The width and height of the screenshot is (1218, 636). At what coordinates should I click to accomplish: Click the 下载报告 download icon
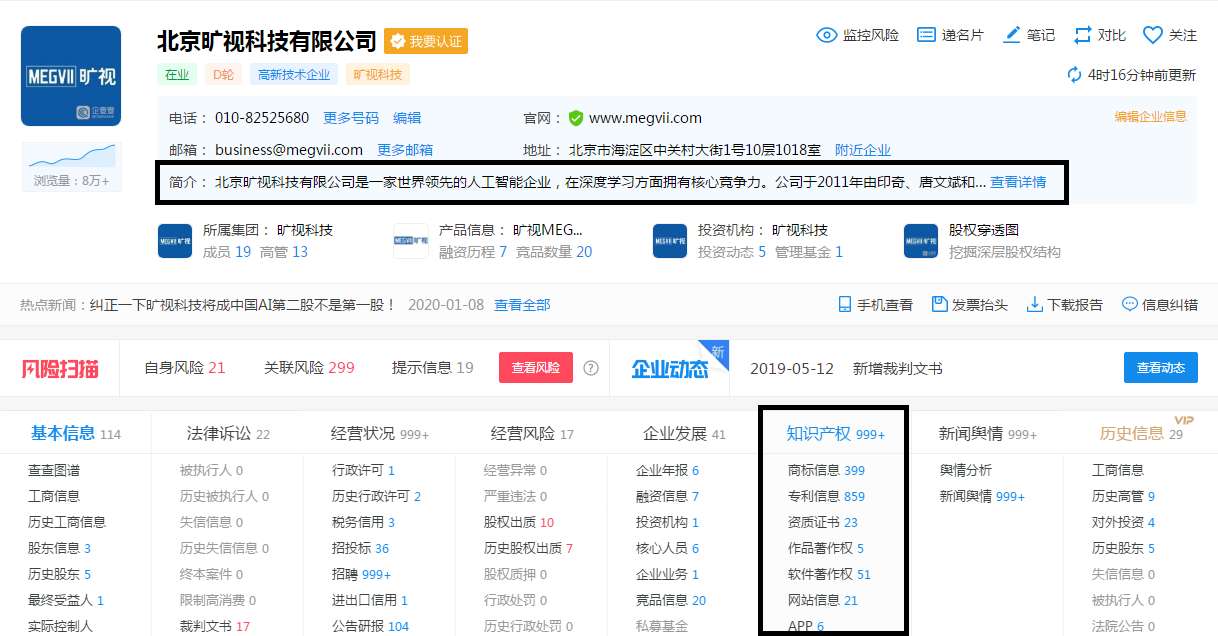pos(1034,304)
